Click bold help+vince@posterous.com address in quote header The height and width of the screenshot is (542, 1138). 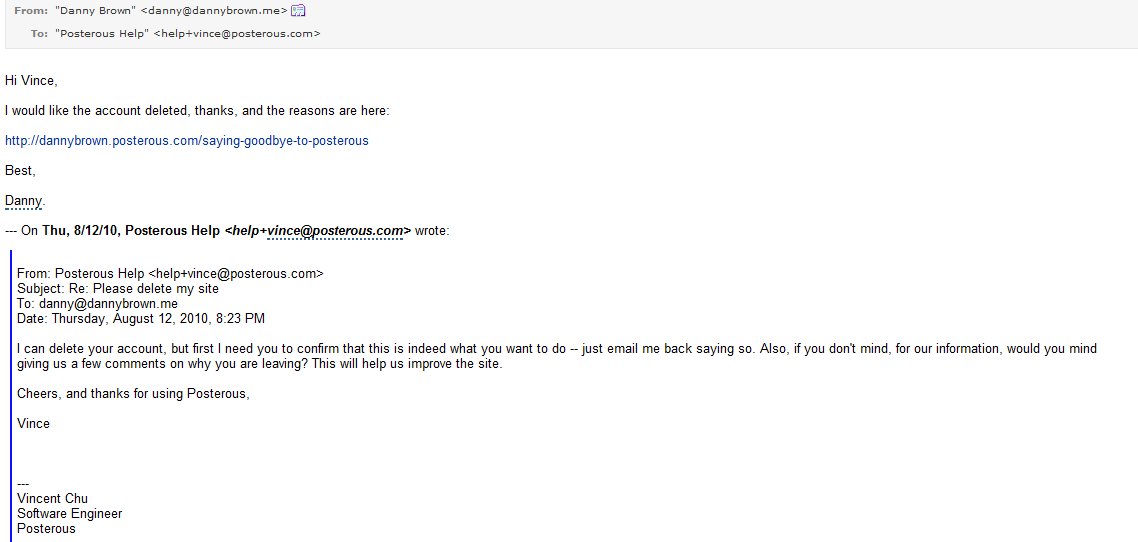click(x=318, y=231)
